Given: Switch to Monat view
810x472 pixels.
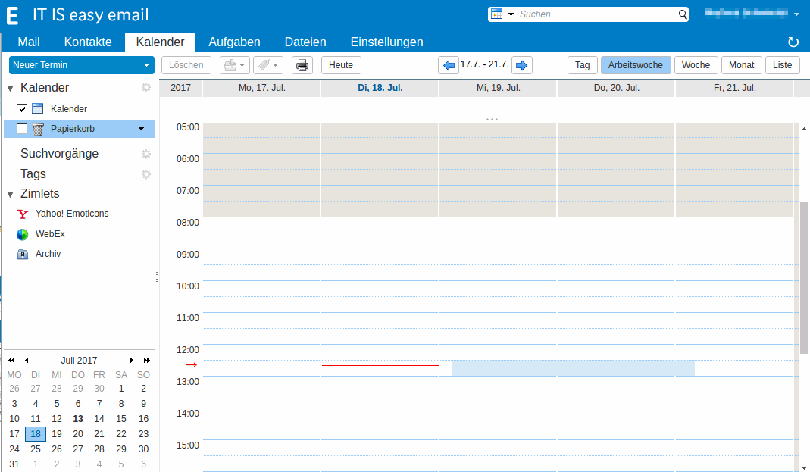Looking at the screenshot, I should click(741, 65).
